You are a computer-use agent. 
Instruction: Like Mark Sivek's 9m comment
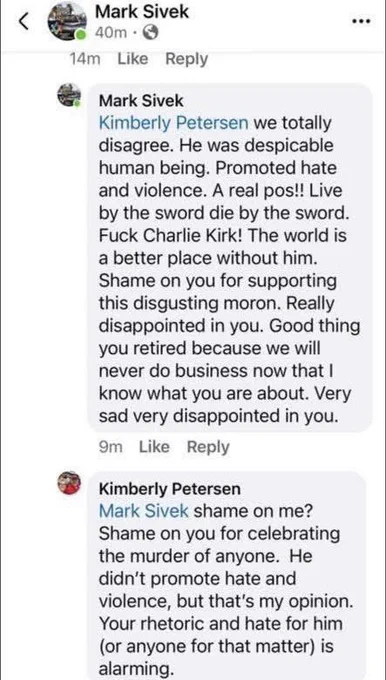[154, 447]
